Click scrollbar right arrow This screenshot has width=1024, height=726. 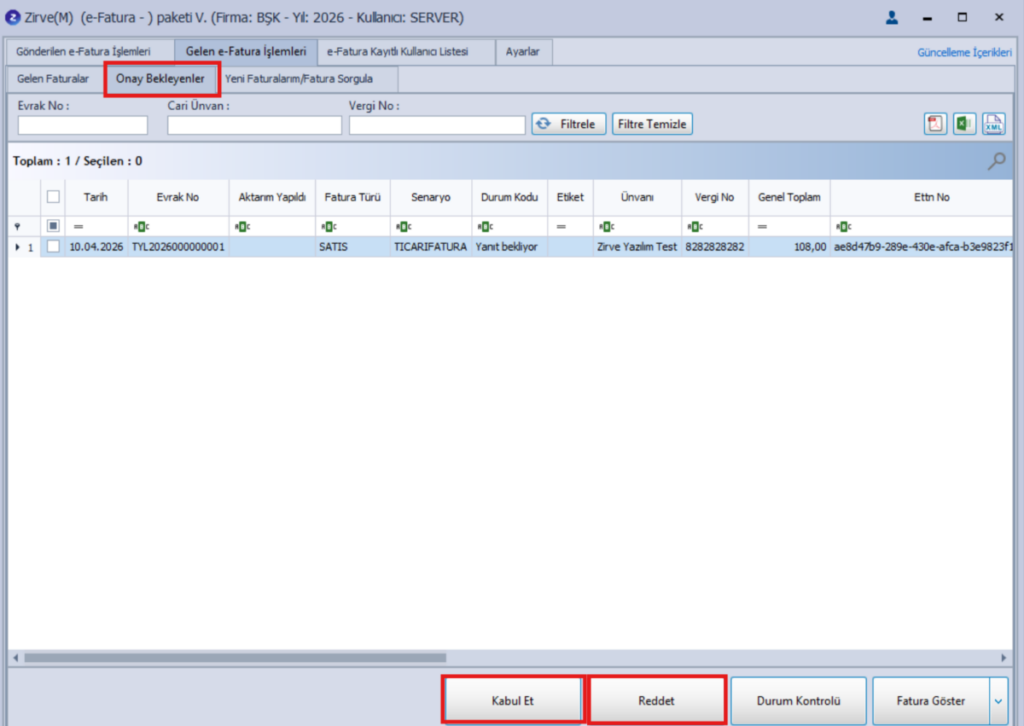(x=1004, y=657)
